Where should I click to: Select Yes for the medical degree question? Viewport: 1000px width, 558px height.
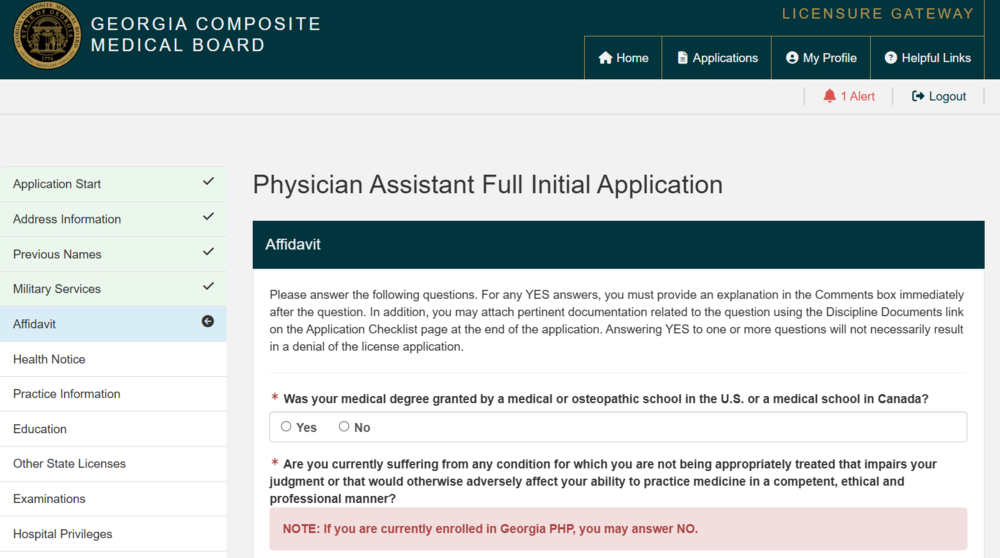tap(286, 427)
